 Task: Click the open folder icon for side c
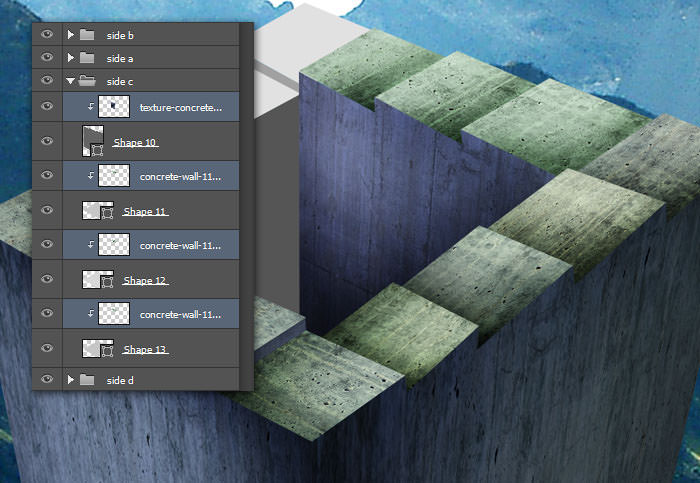click(x=87, y=80)
